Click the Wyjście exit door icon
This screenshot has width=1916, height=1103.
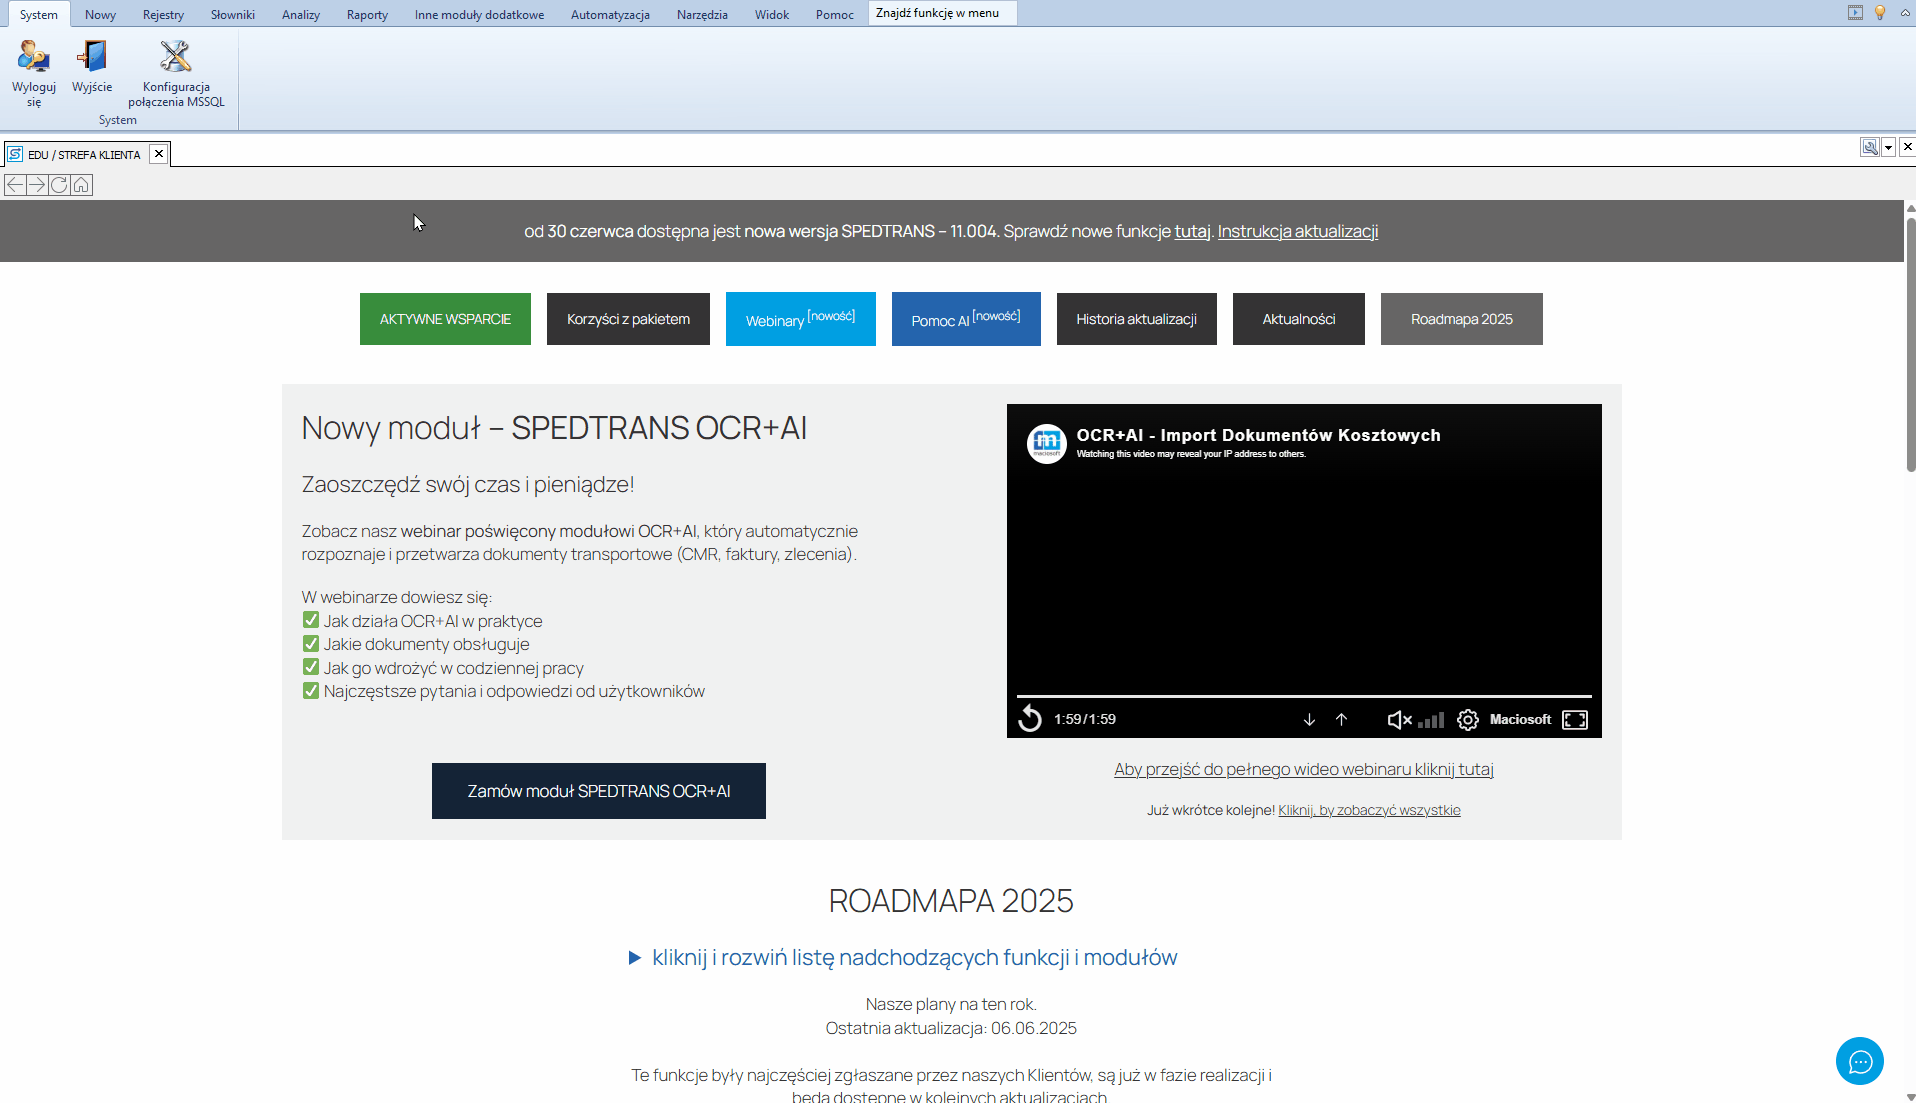[x=92, y=57]
